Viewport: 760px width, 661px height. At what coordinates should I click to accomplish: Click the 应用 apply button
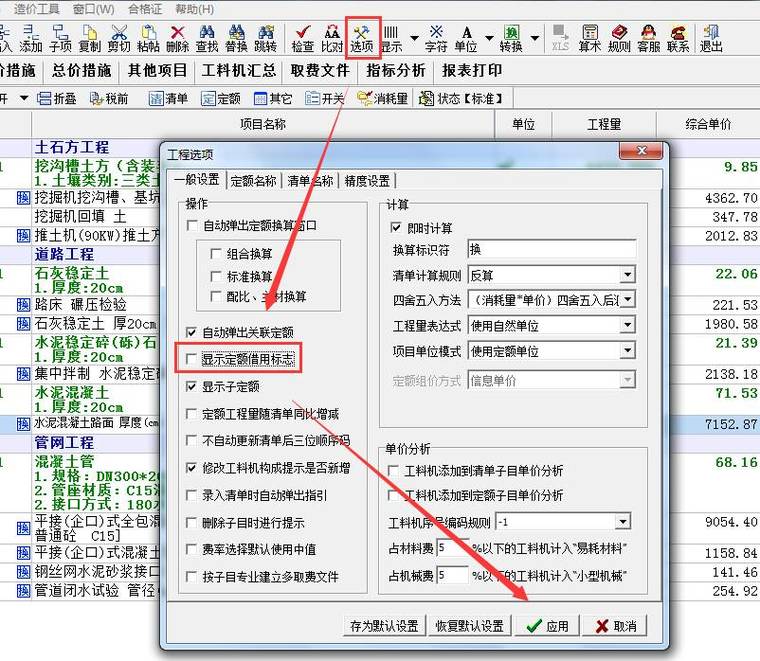tap(547, 626)
